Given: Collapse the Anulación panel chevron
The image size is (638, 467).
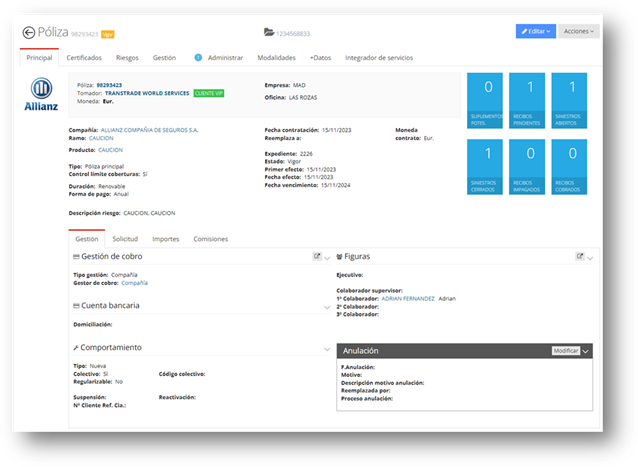Looking at the screenshot, I should tap(586, 351).
